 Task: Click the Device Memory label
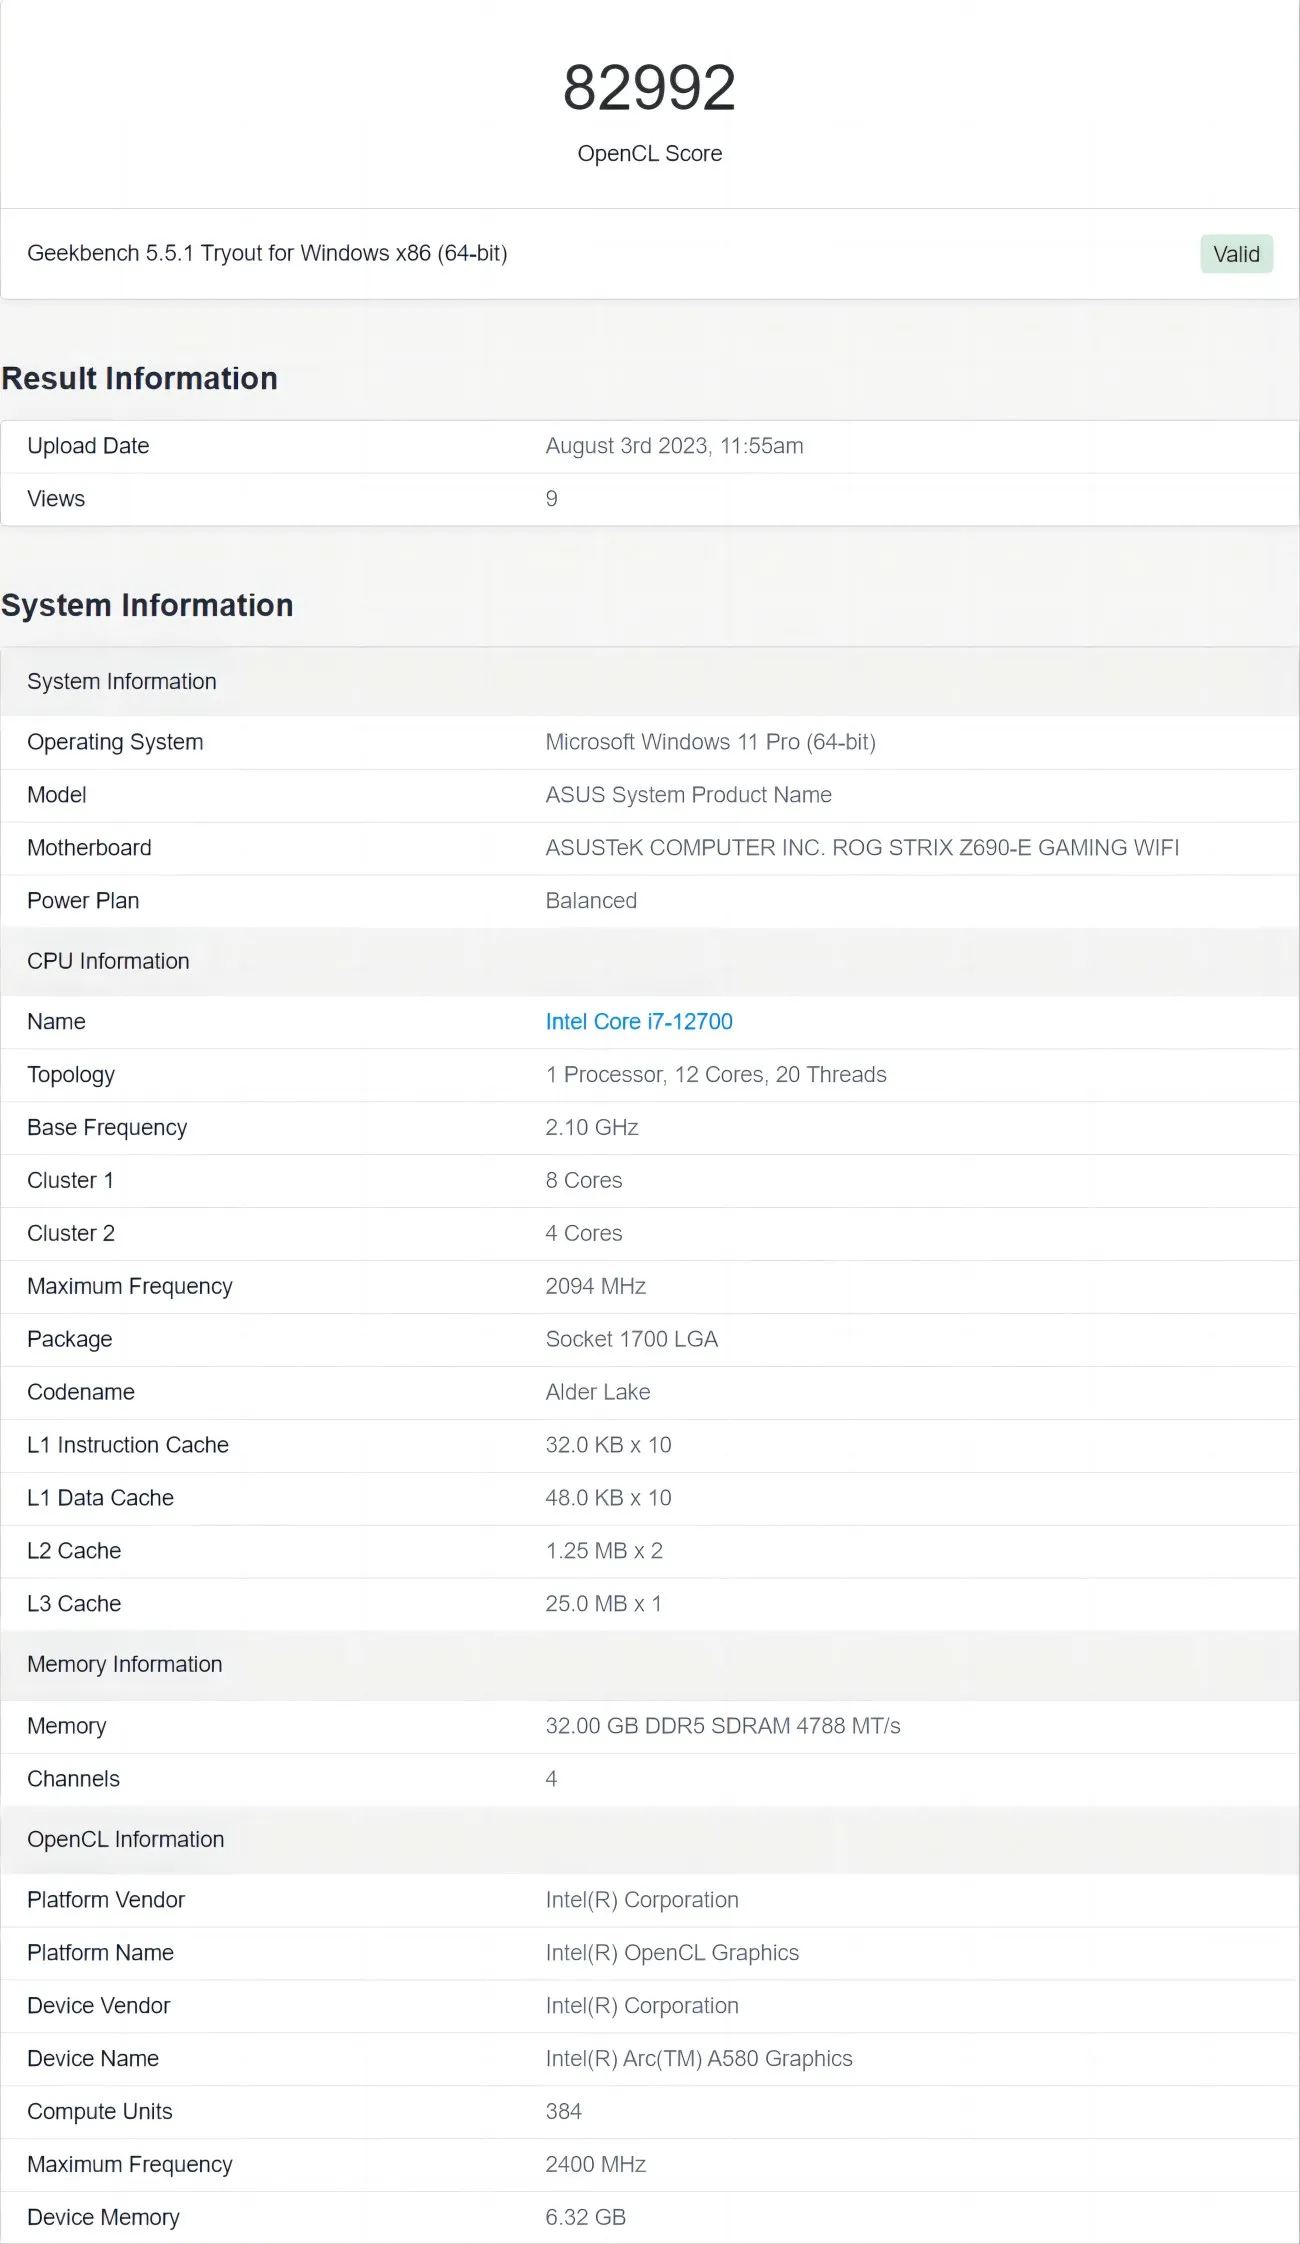click(103, 2218)
